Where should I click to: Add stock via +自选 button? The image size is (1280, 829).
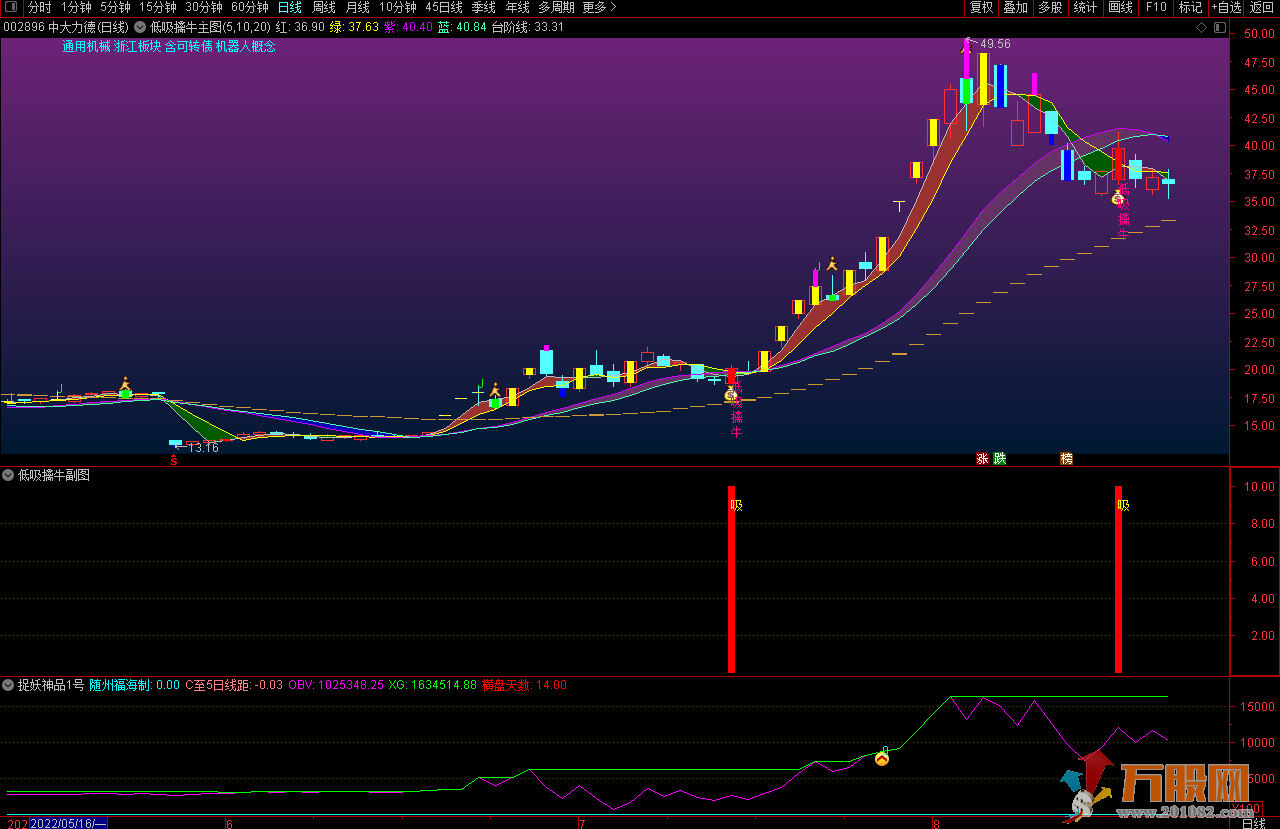1227,7
